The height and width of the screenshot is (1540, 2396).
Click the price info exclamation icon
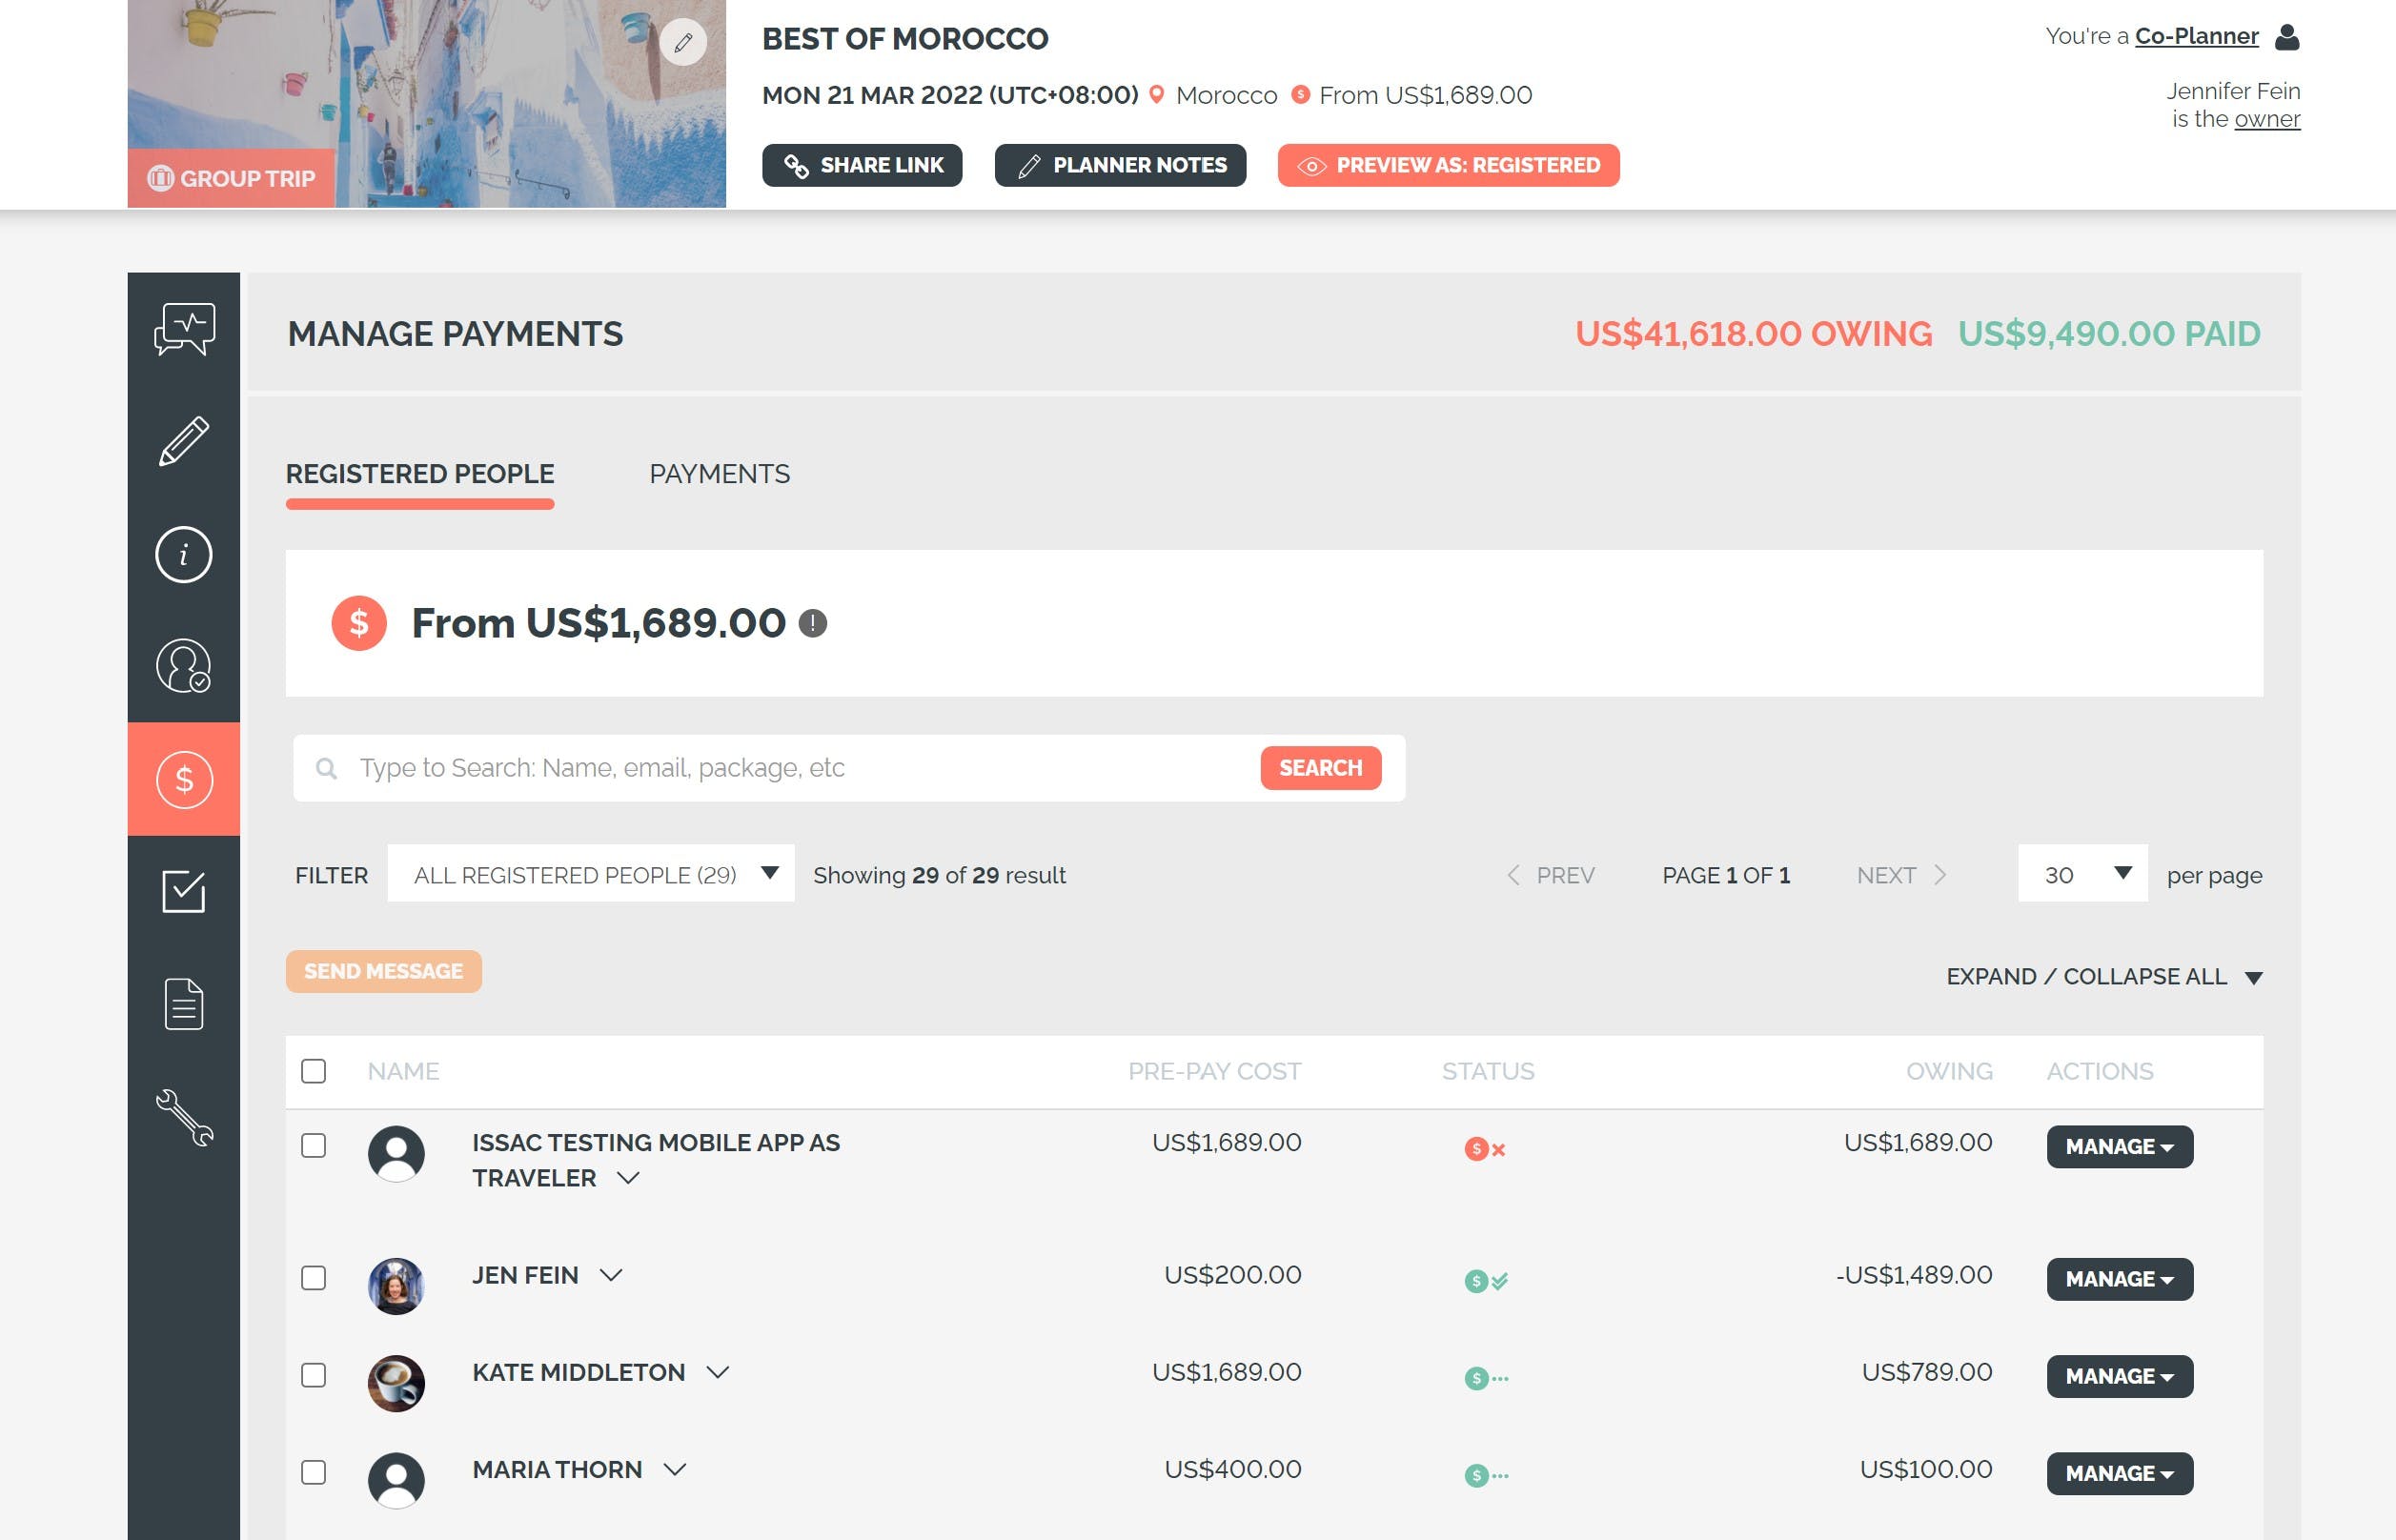[x=813, y=623]
